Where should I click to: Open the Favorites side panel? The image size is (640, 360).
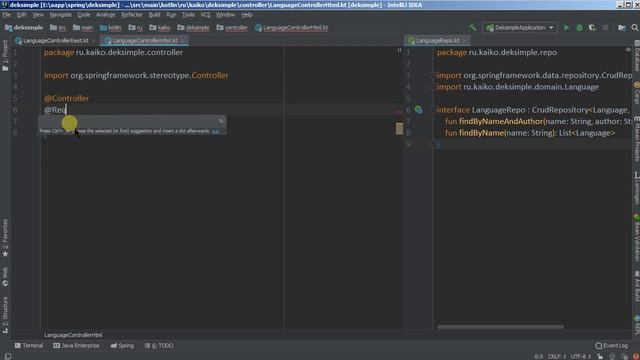pos(5,238)
